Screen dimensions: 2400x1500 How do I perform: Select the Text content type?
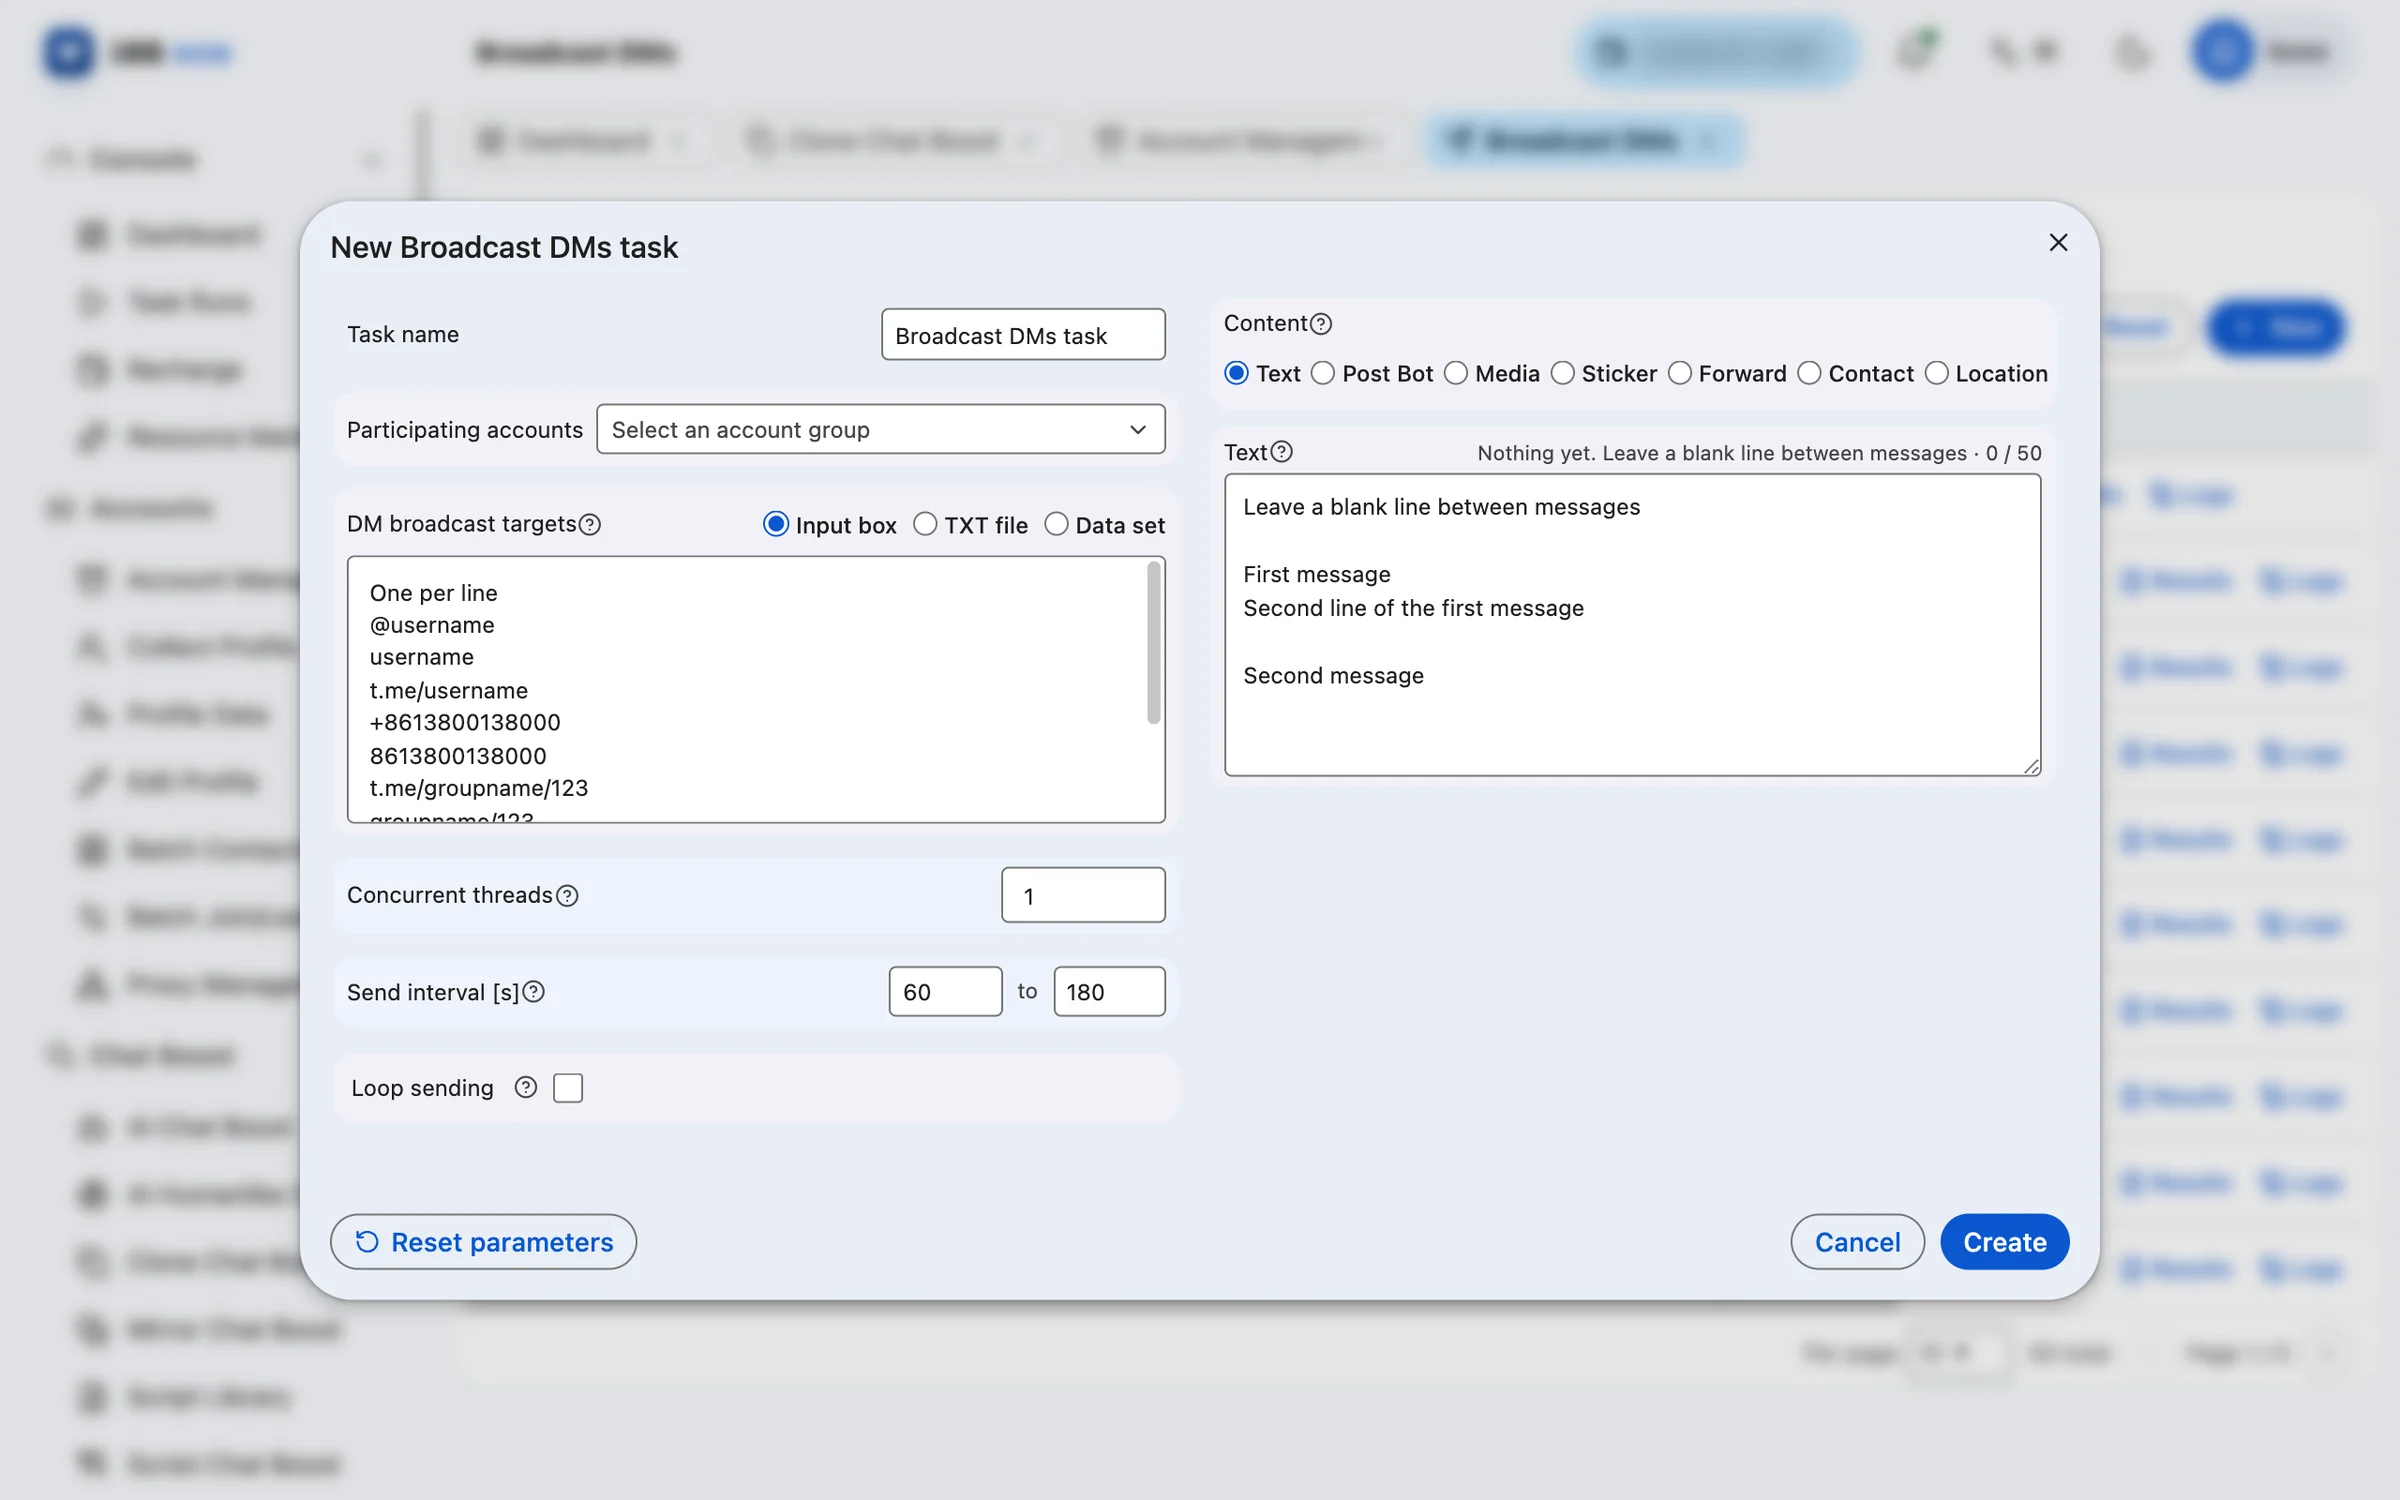click(x=1237, y=373)
